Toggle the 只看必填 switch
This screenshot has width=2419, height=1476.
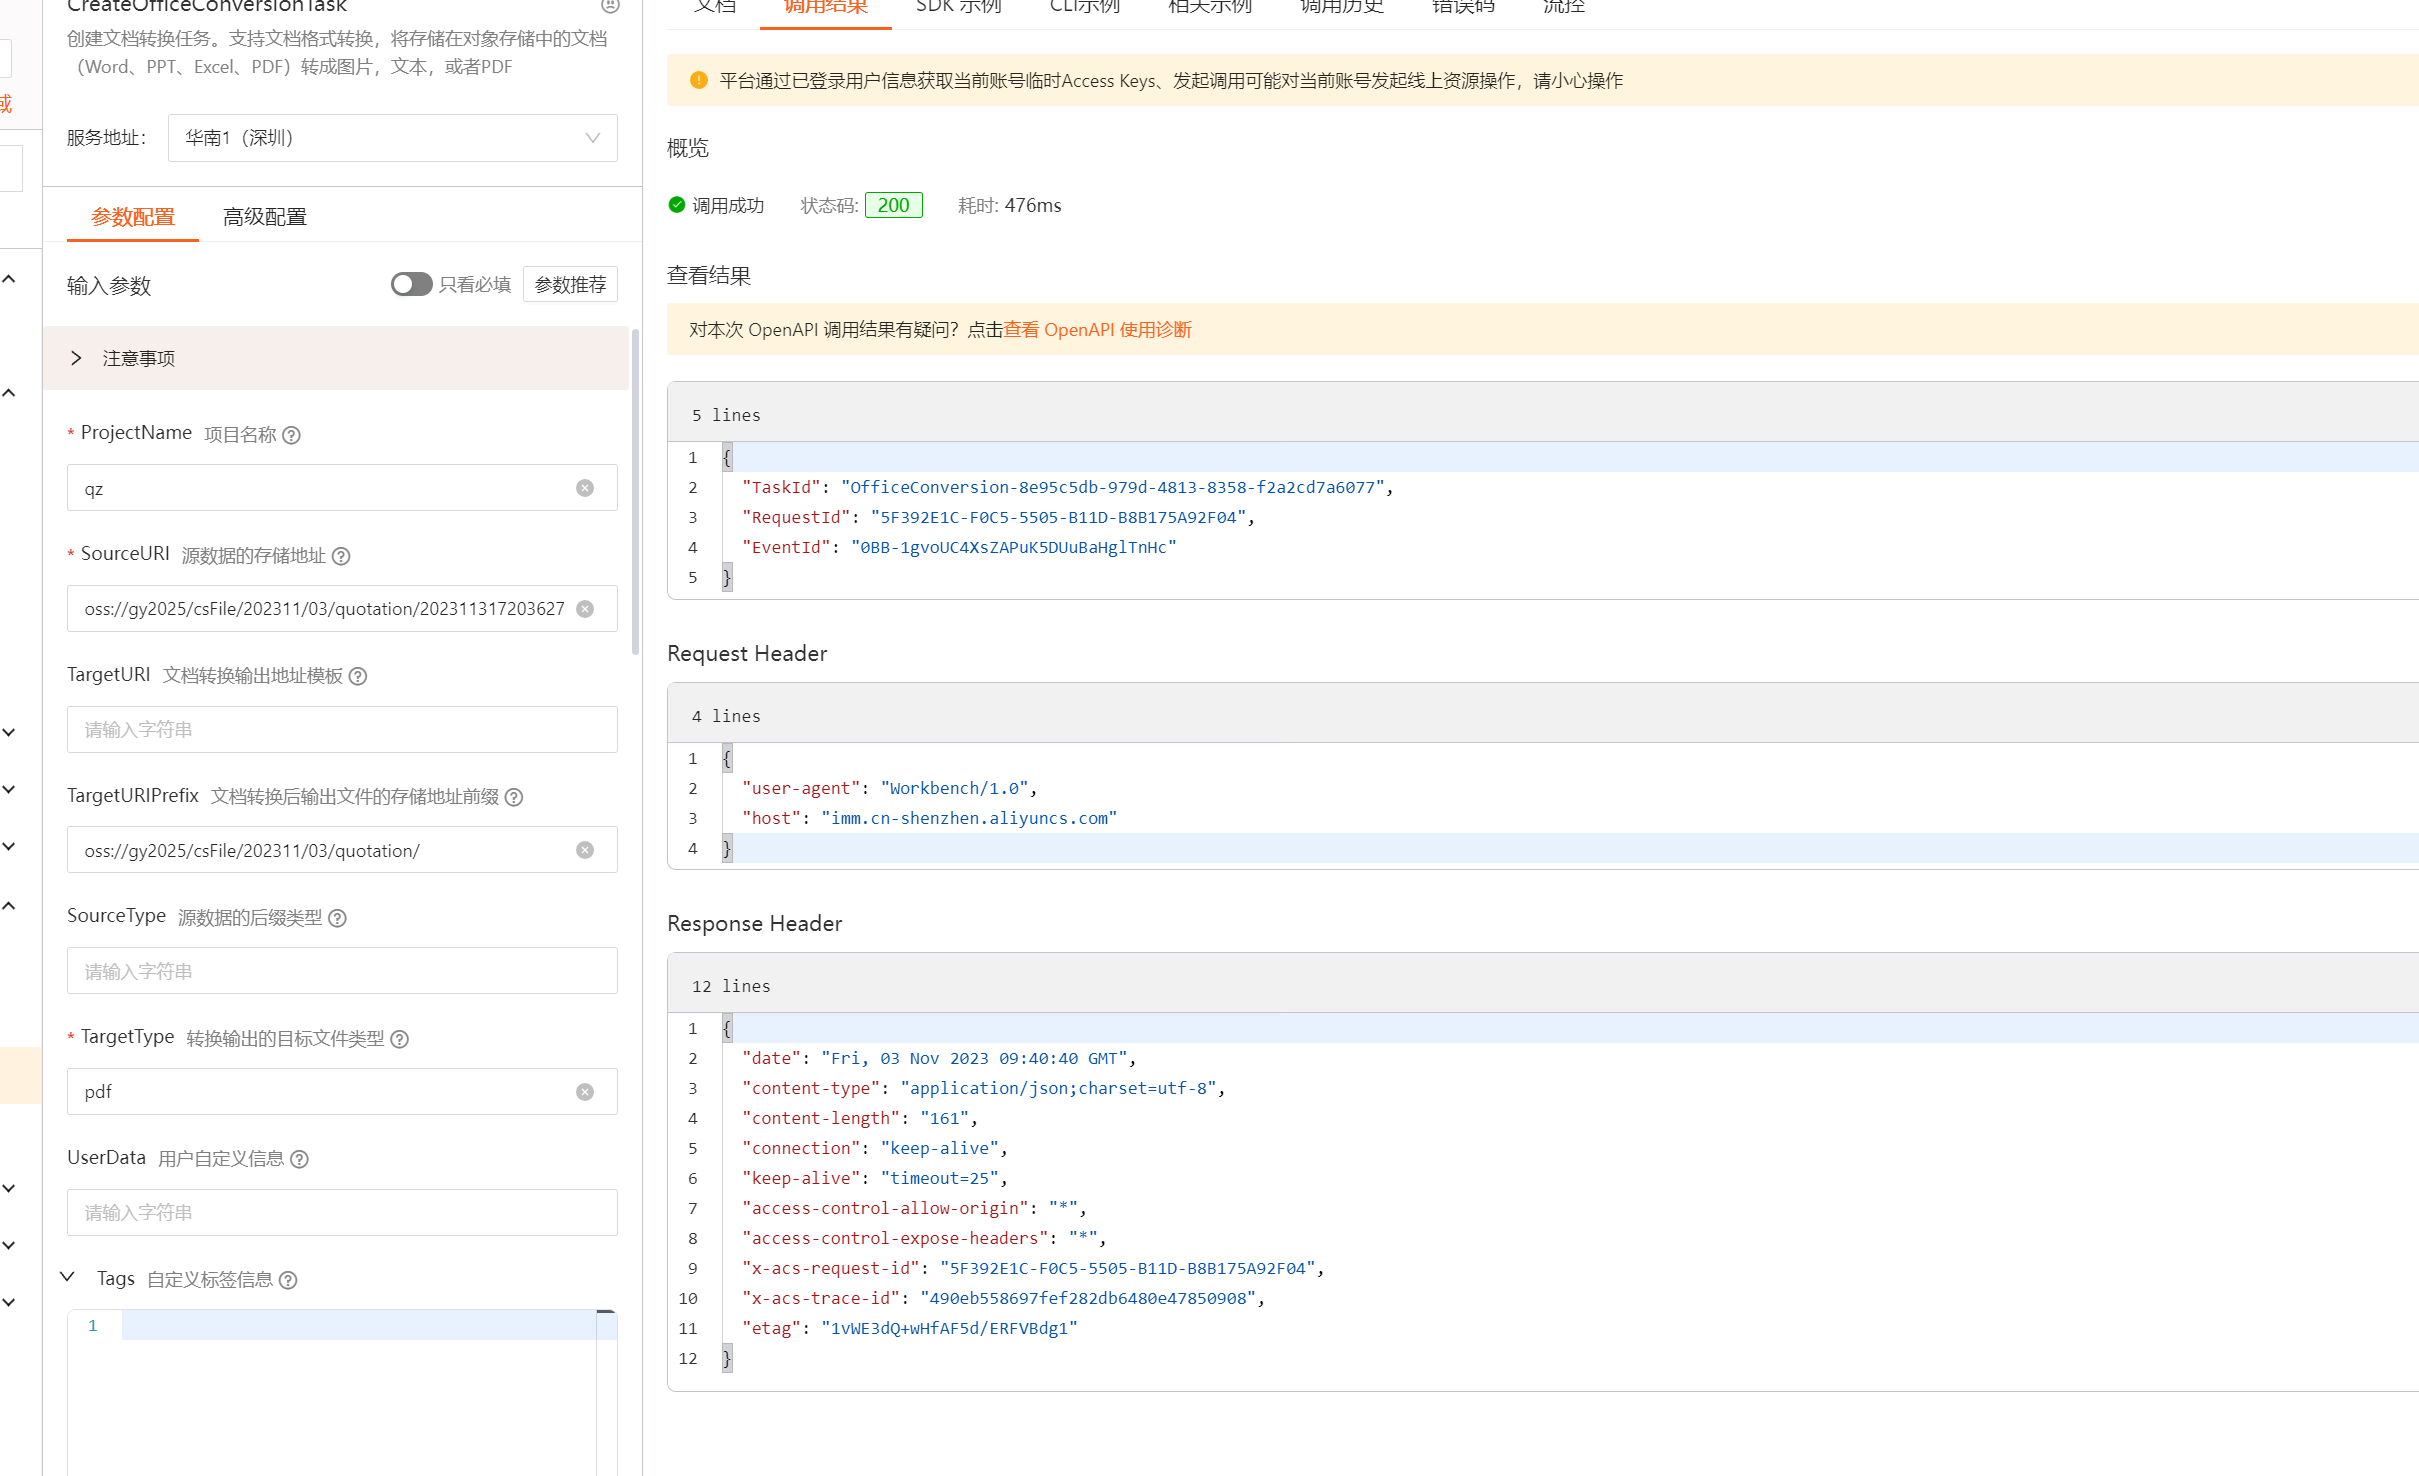pyautogui.click(x=411, y=284)
